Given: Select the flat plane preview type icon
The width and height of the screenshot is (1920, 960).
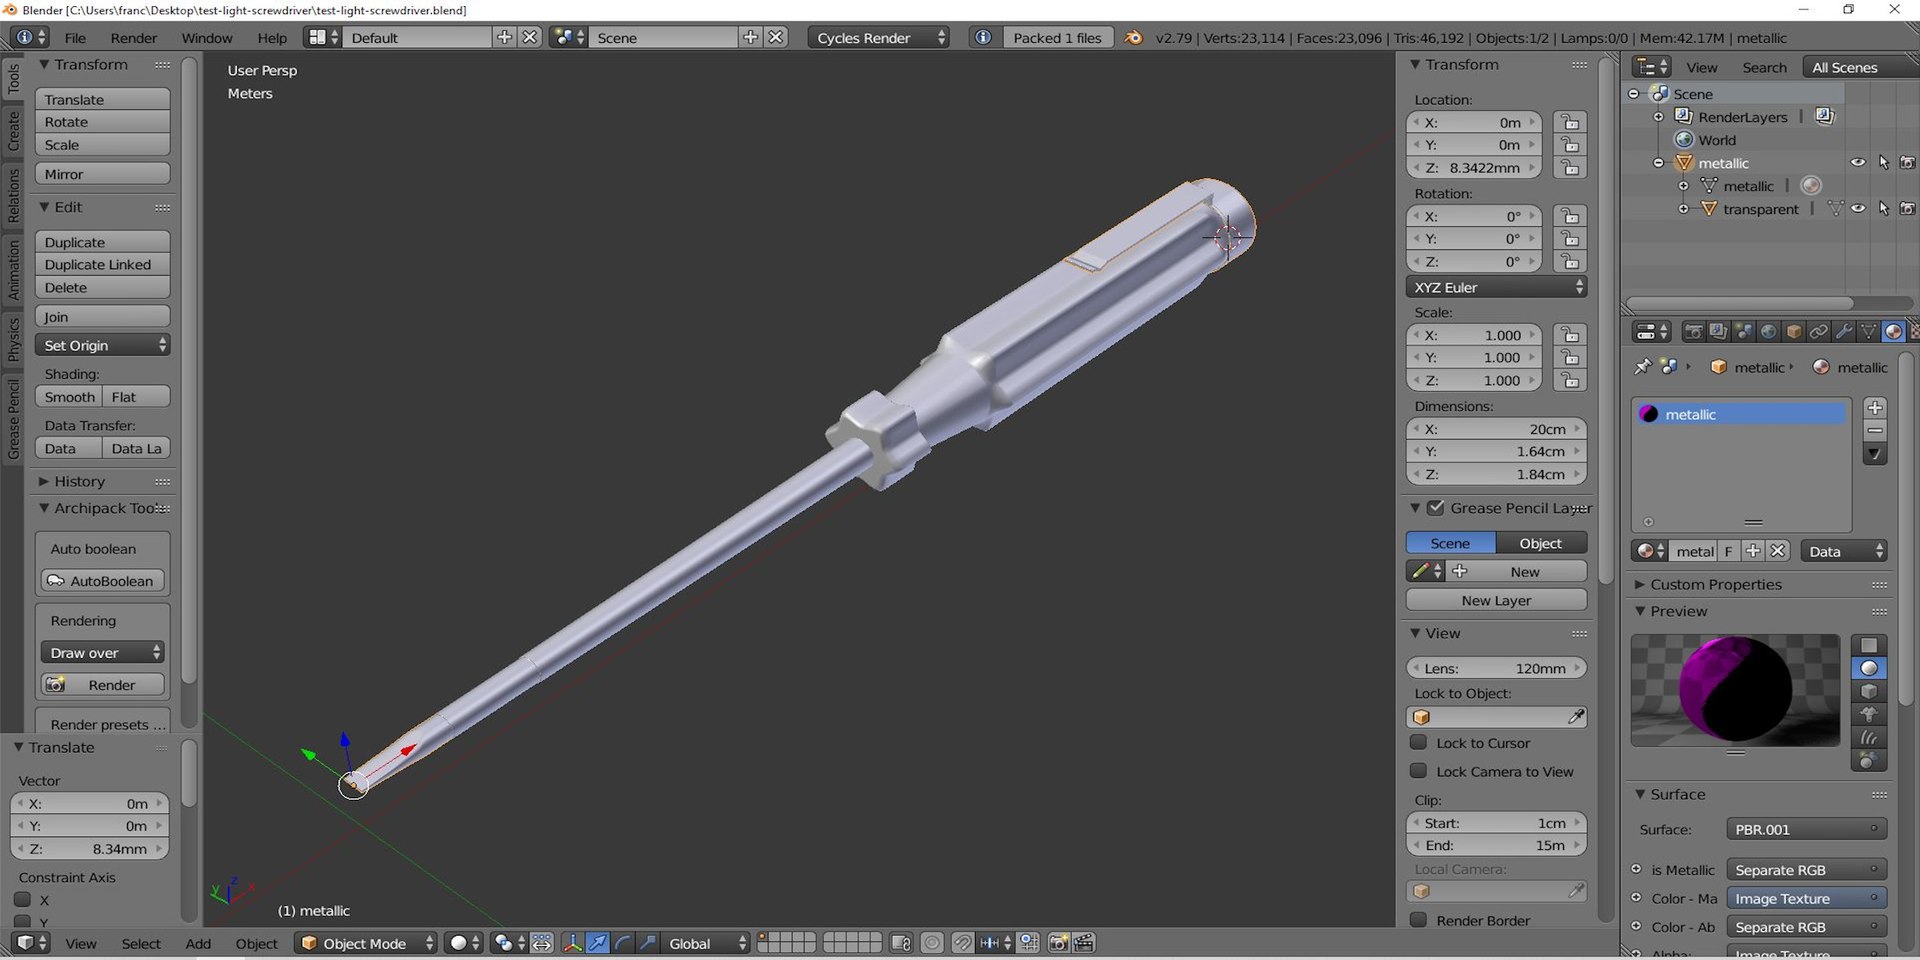Looking at the screenshot, I should (1869, 645).
